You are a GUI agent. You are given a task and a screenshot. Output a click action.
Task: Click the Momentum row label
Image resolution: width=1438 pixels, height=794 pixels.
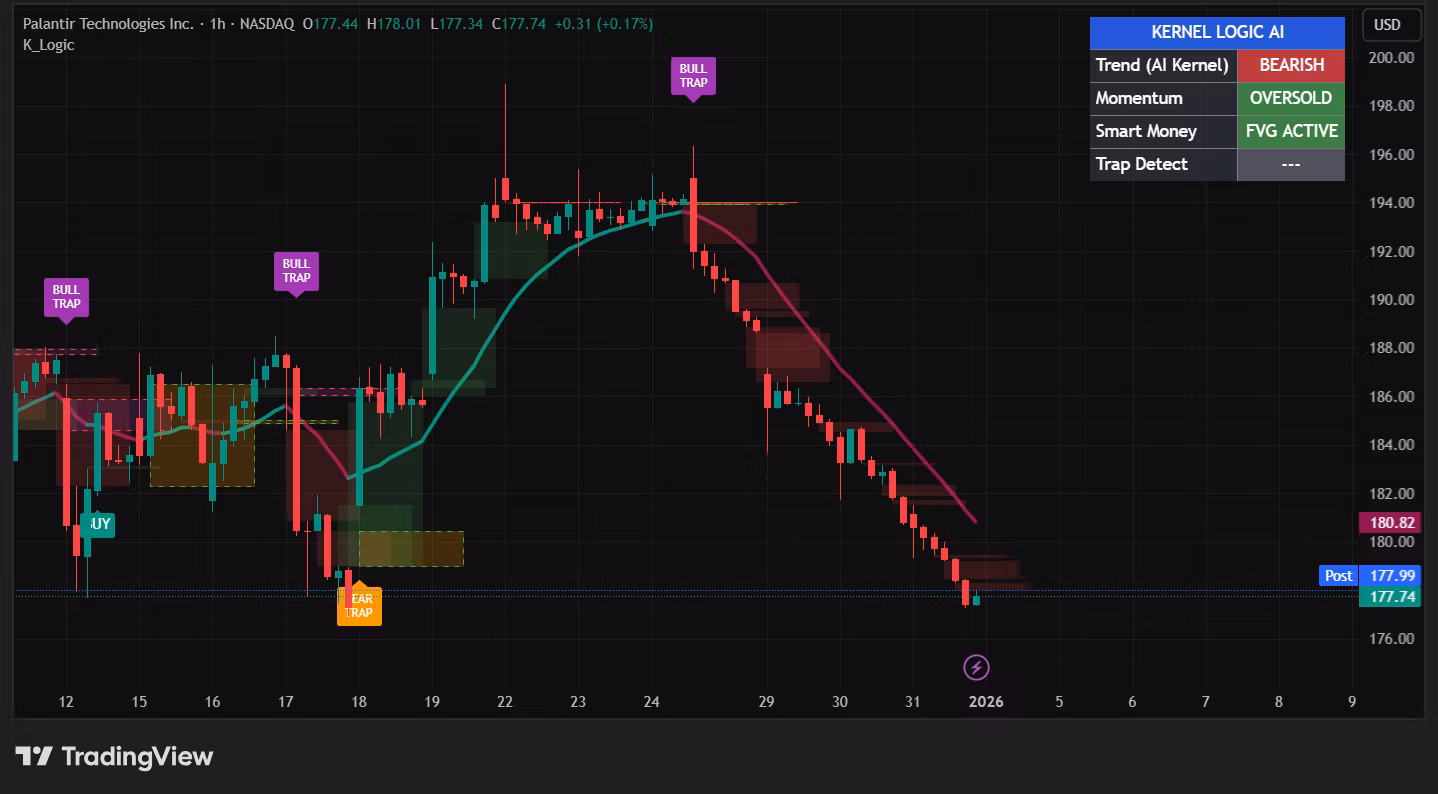[x=1139, y=98]
